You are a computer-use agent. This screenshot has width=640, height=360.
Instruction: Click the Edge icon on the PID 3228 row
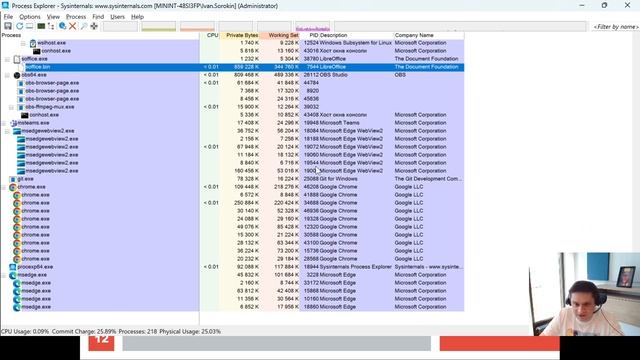pos(13,275)
